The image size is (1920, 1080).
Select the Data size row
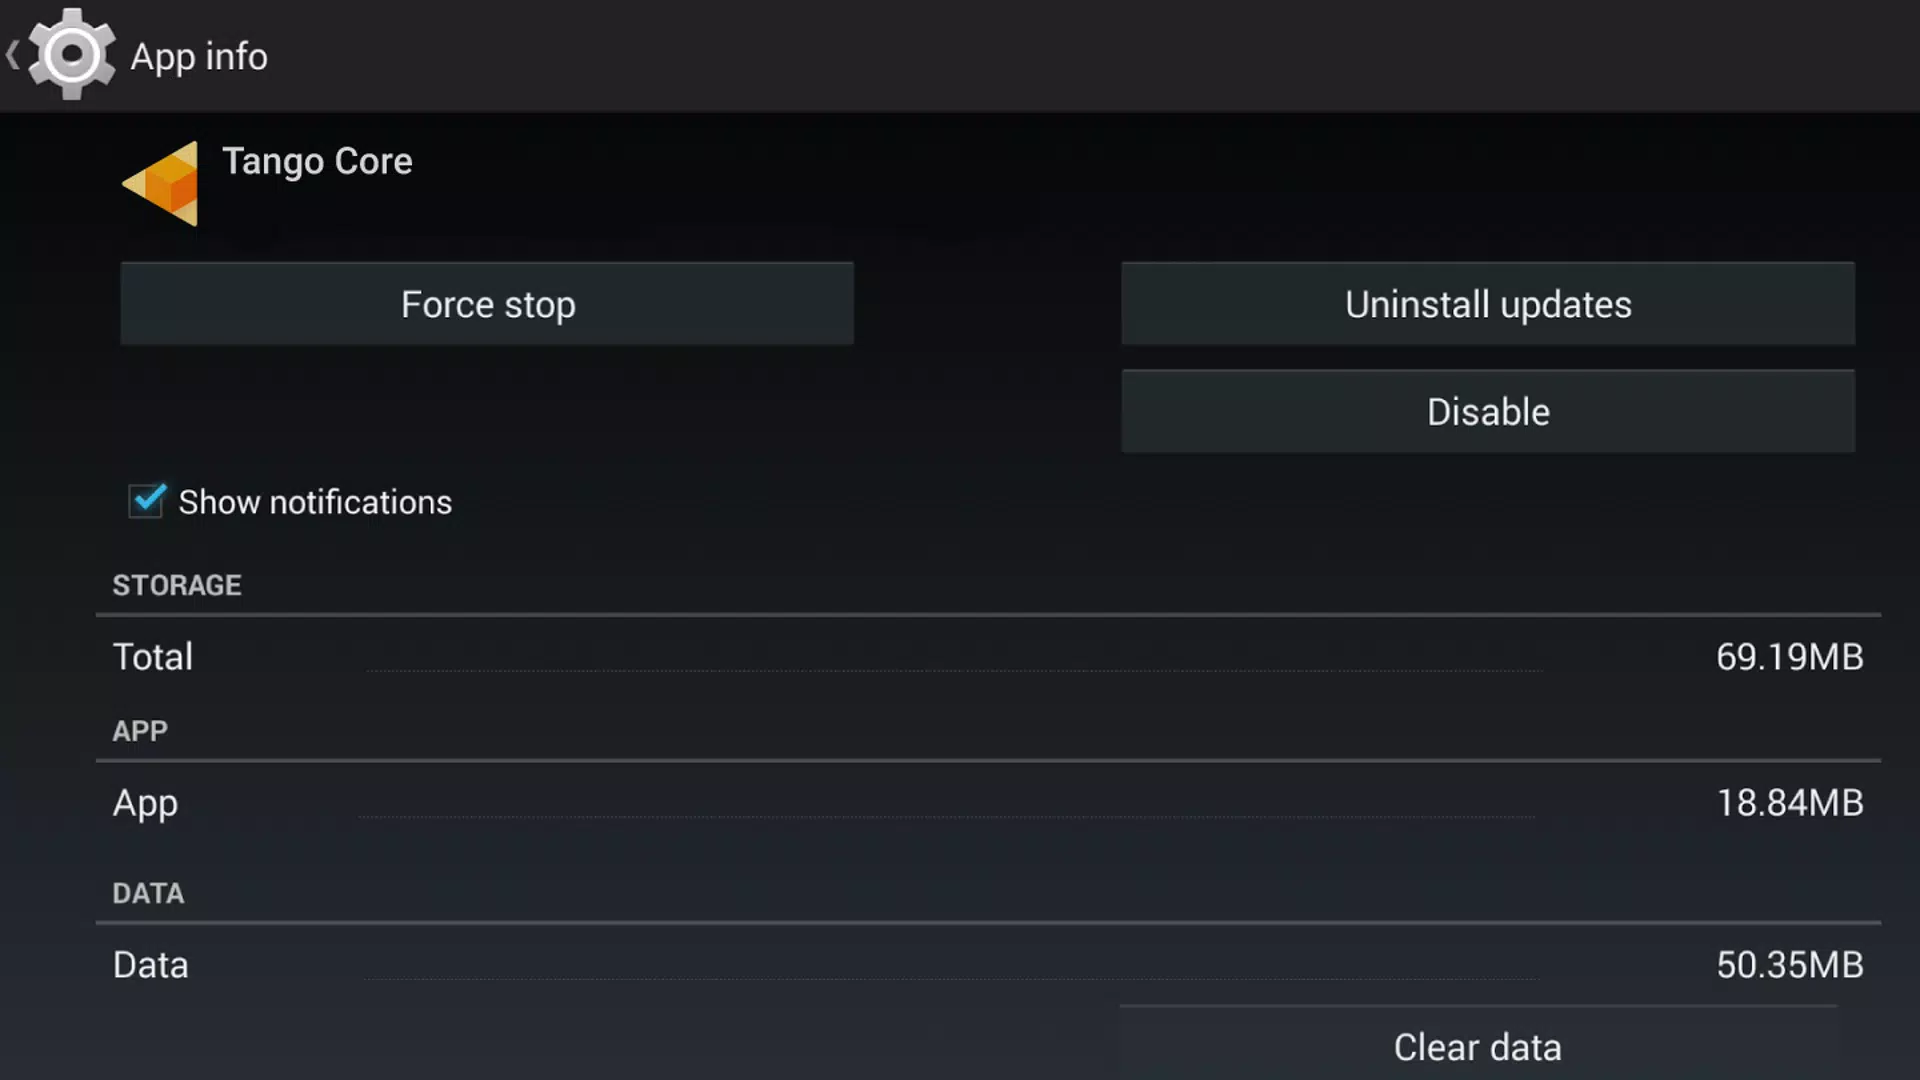tap(988, 965)
